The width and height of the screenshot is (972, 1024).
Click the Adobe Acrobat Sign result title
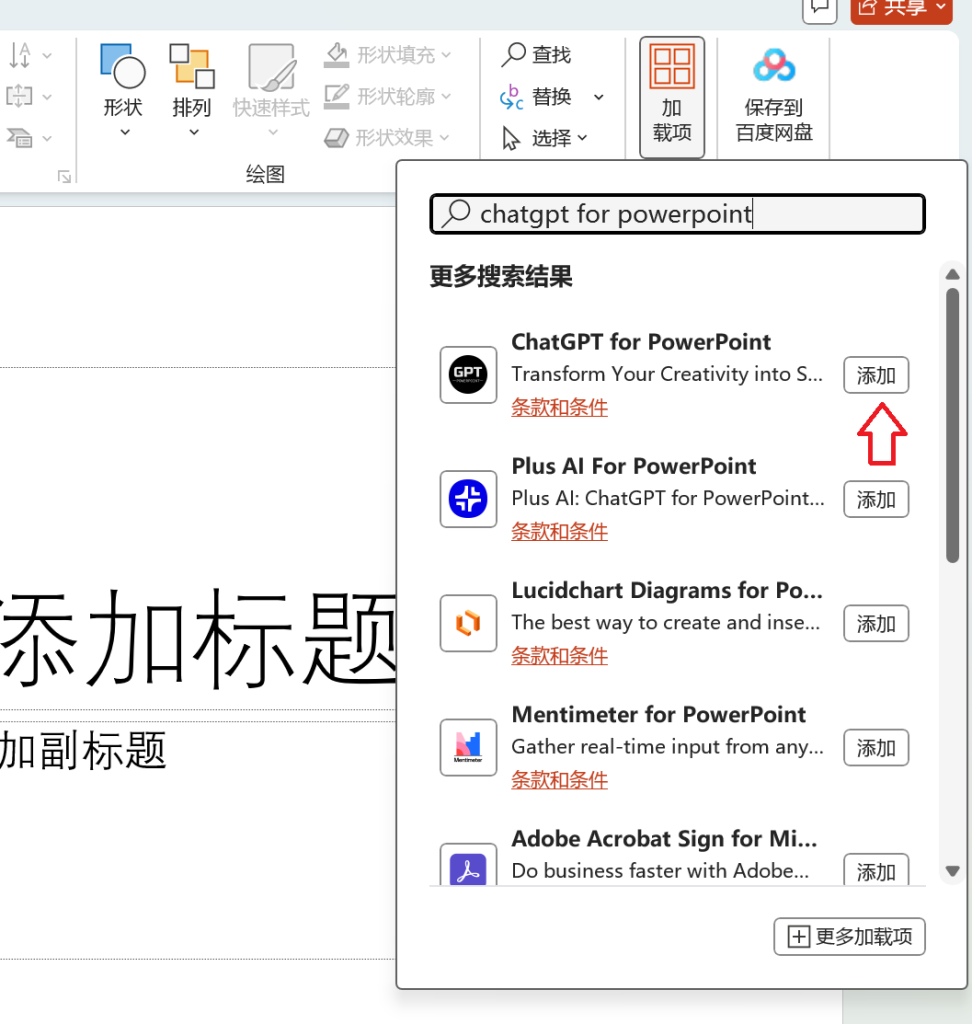(664, 838)
